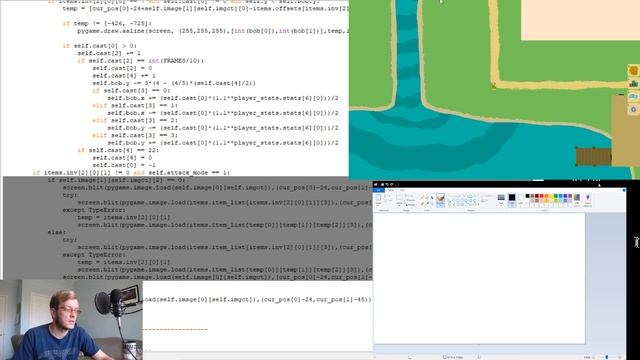The image size is (640, 360).
Task: Click the line 'if temp != [-426, -725]:'
Action: pos(107,23)
